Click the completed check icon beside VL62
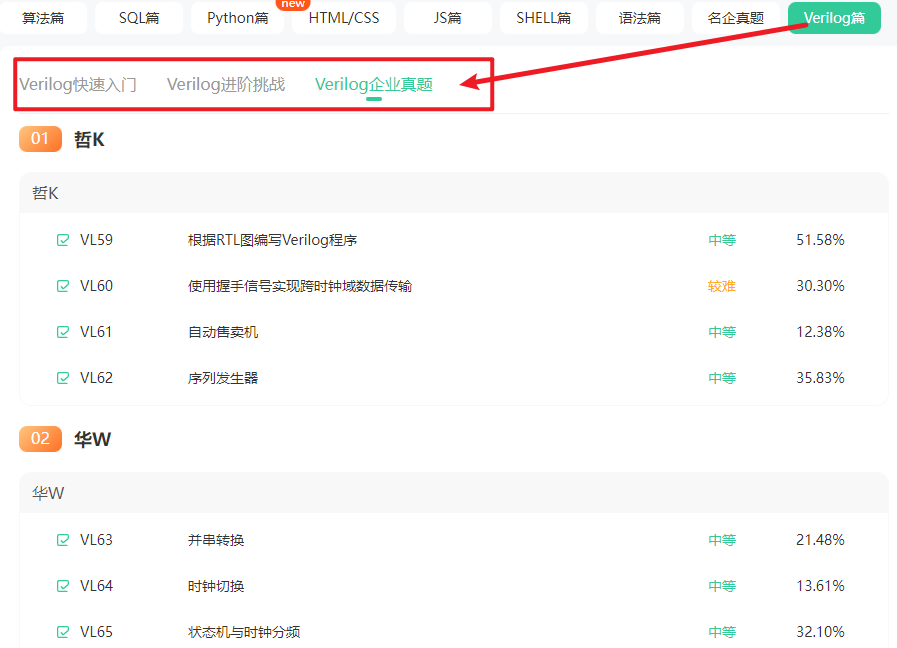The image size is (897, 648). click(63, 377)
